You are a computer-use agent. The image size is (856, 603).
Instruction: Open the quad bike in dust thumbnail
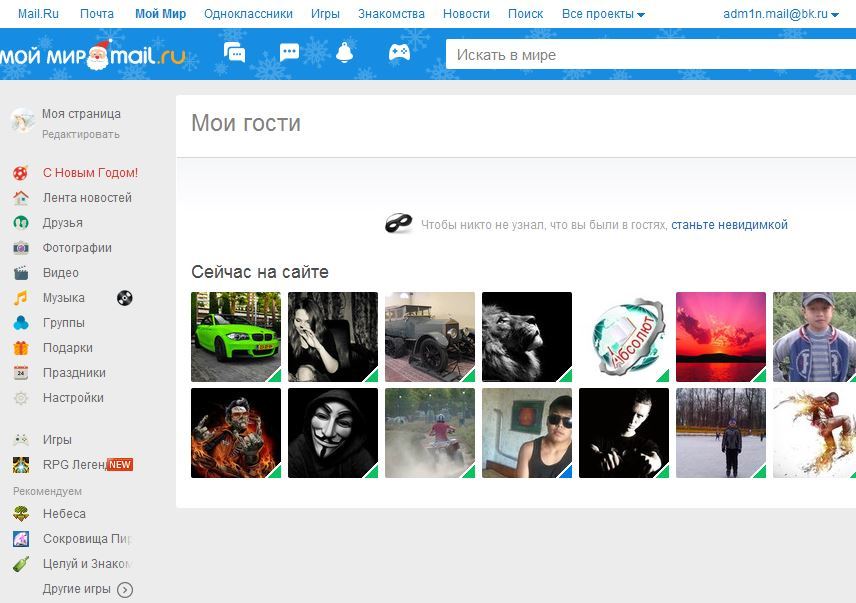(430, 433)
